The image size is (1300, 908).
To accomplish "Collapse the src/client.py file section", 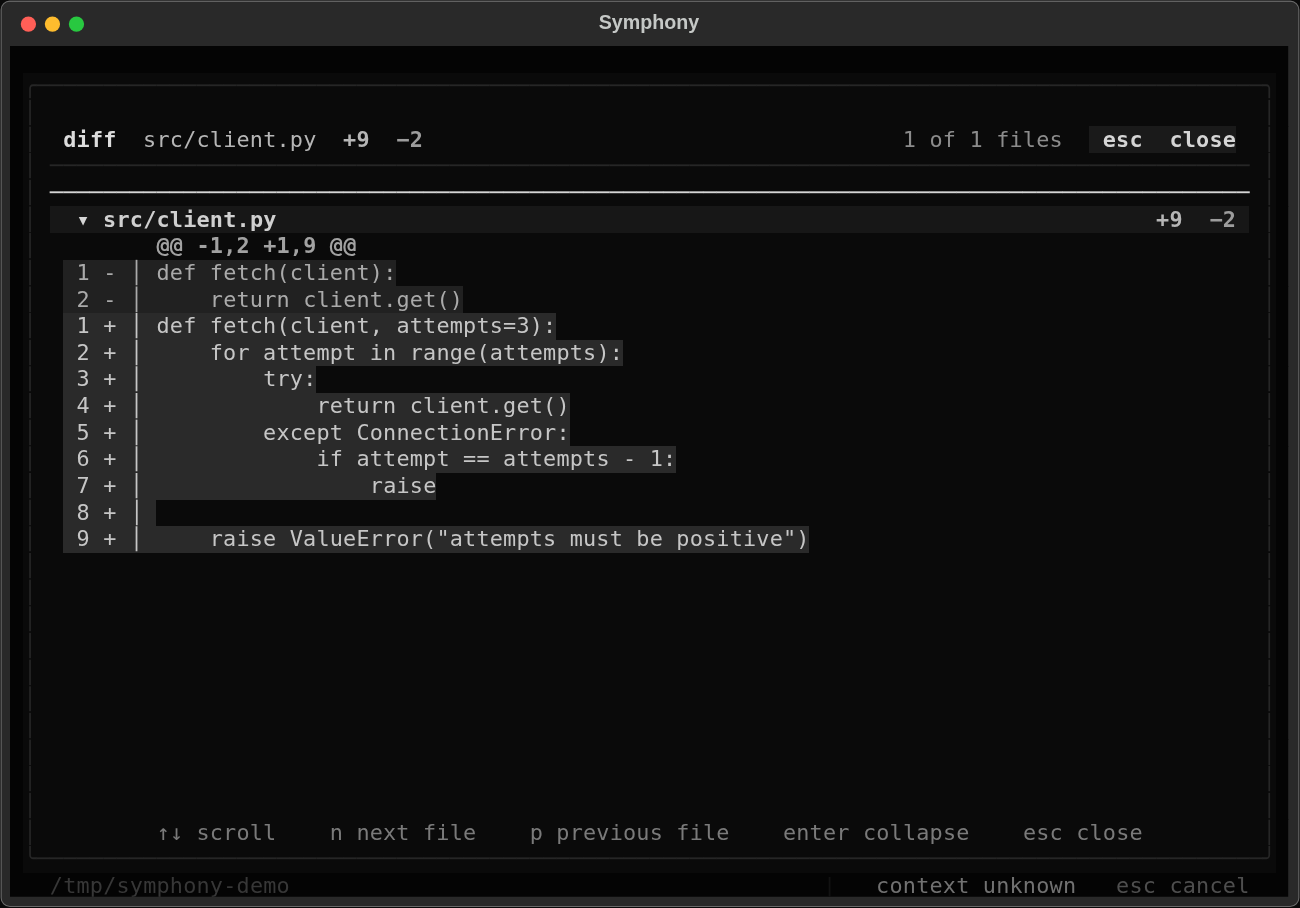I will coord(83,220).
